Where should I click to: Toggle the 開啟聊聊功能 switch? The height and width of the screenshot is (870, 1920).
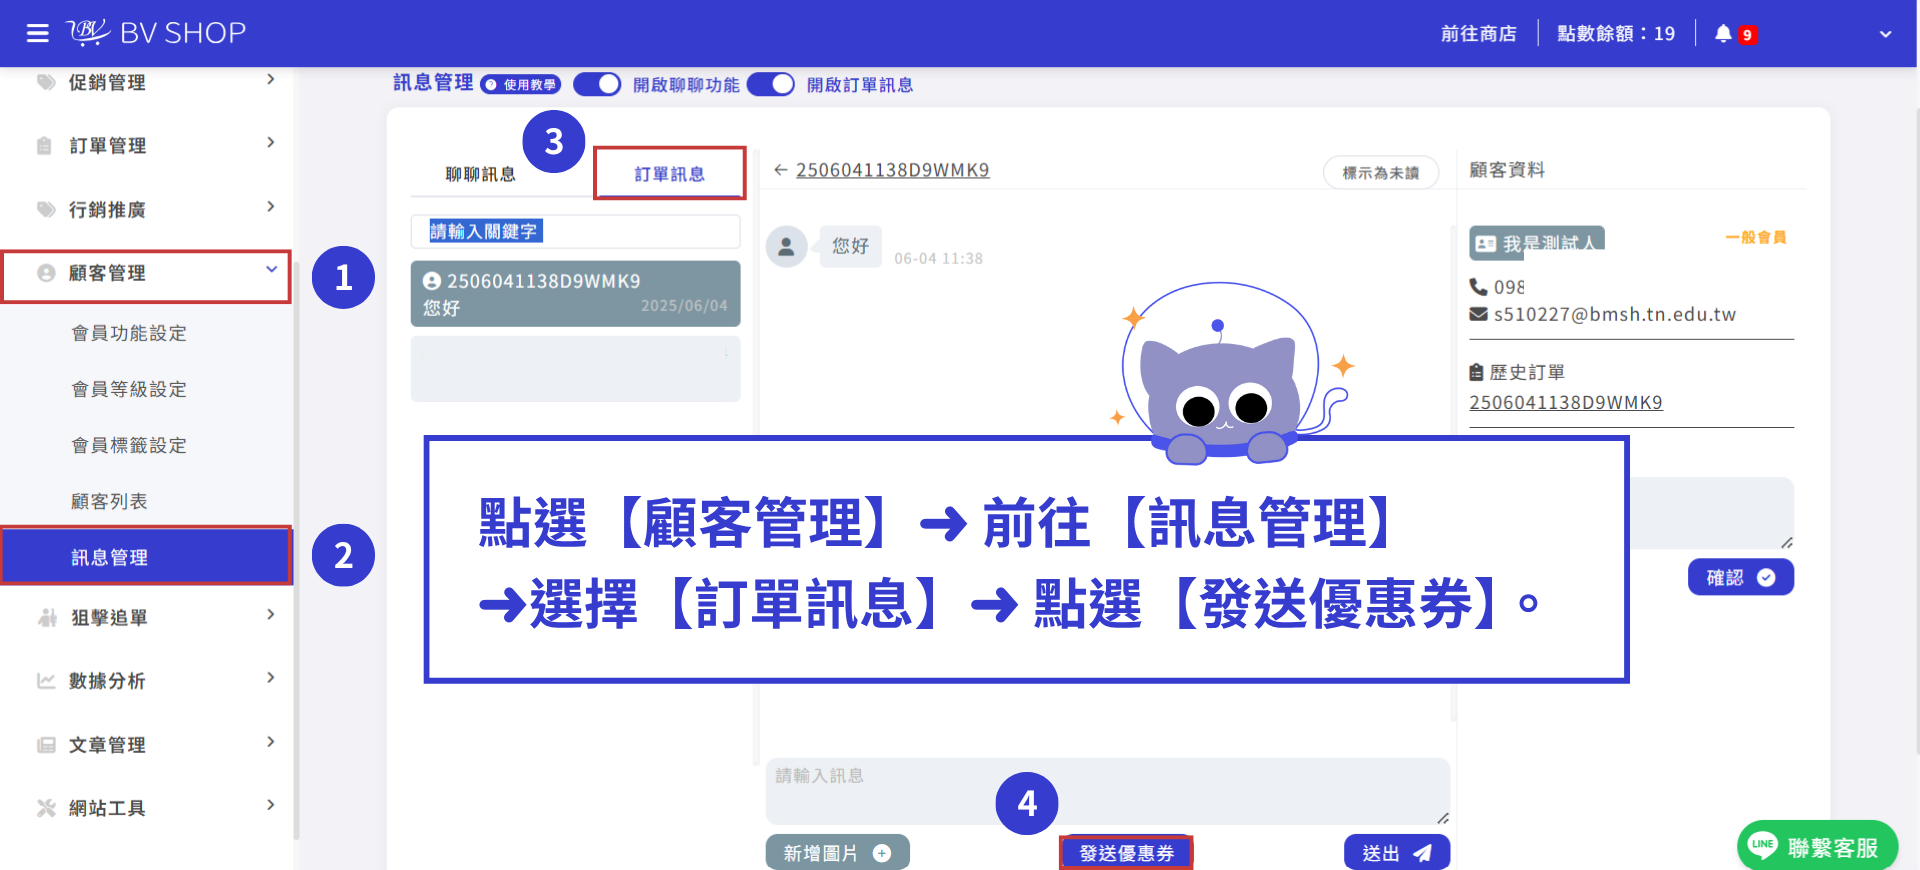point(597,84)
